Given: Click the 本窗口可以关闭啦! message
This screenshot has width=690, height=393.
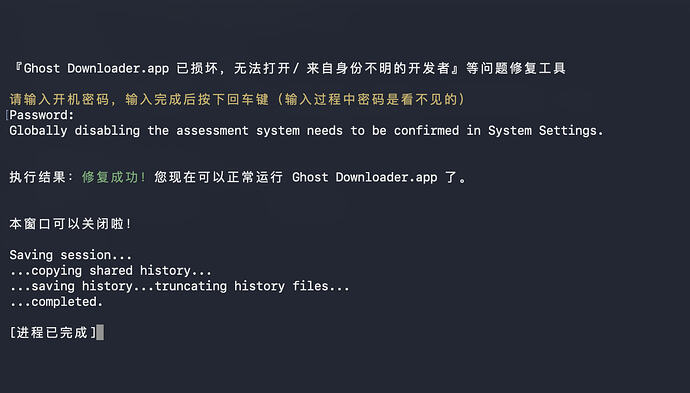Looking at the screenshot, I should [x=70, y=224].
